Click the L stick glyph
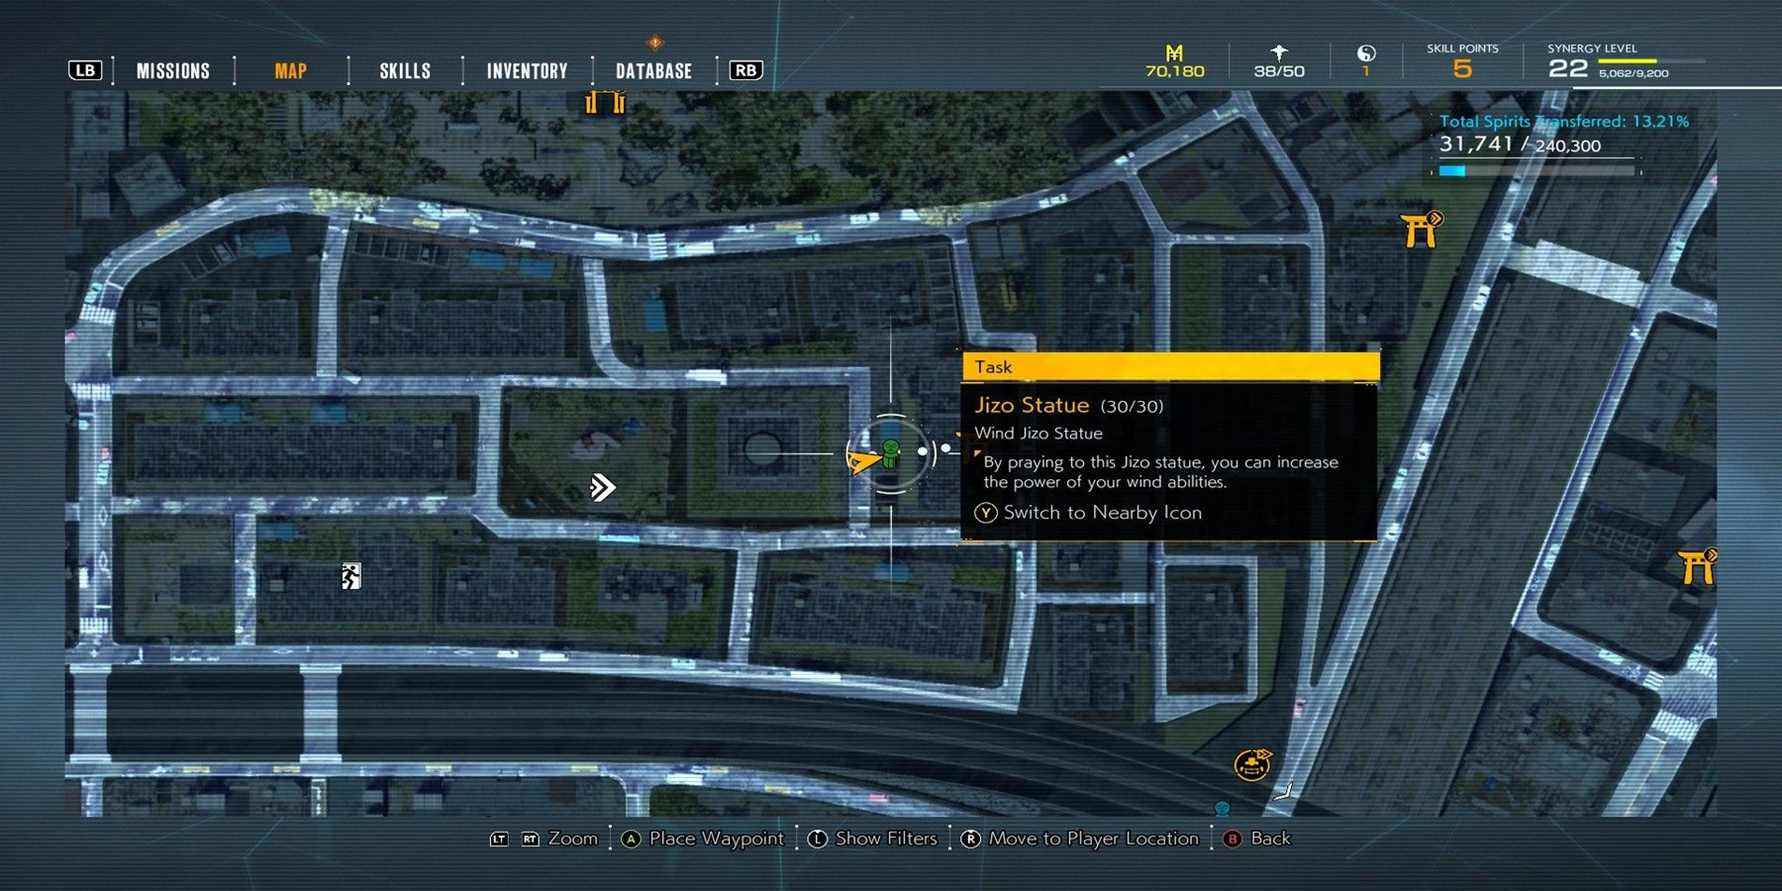Screen dimensions: 1782x891 coord(817,839)
